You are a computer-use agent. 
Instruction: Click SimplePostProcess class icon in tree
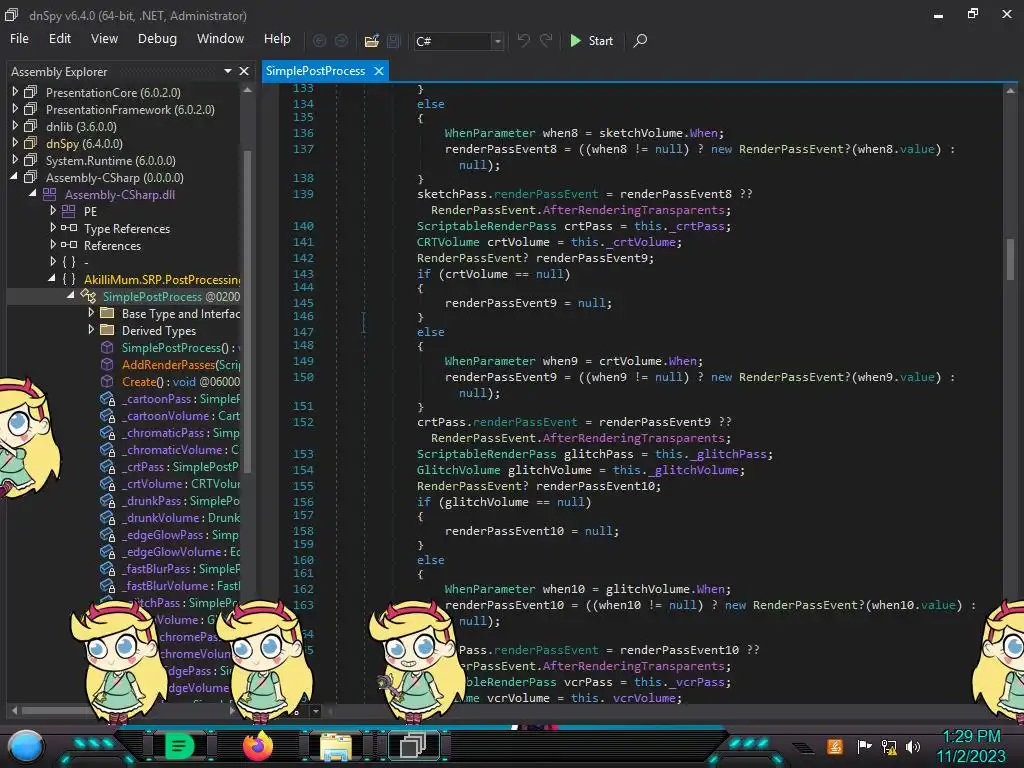tap(88, 296)
